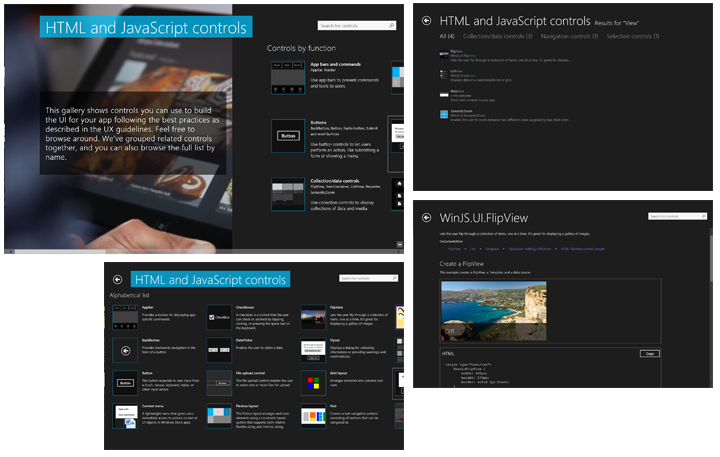
Task: Open the App bars and commands tile thumbnail
Action: click(x=288, y=78)
